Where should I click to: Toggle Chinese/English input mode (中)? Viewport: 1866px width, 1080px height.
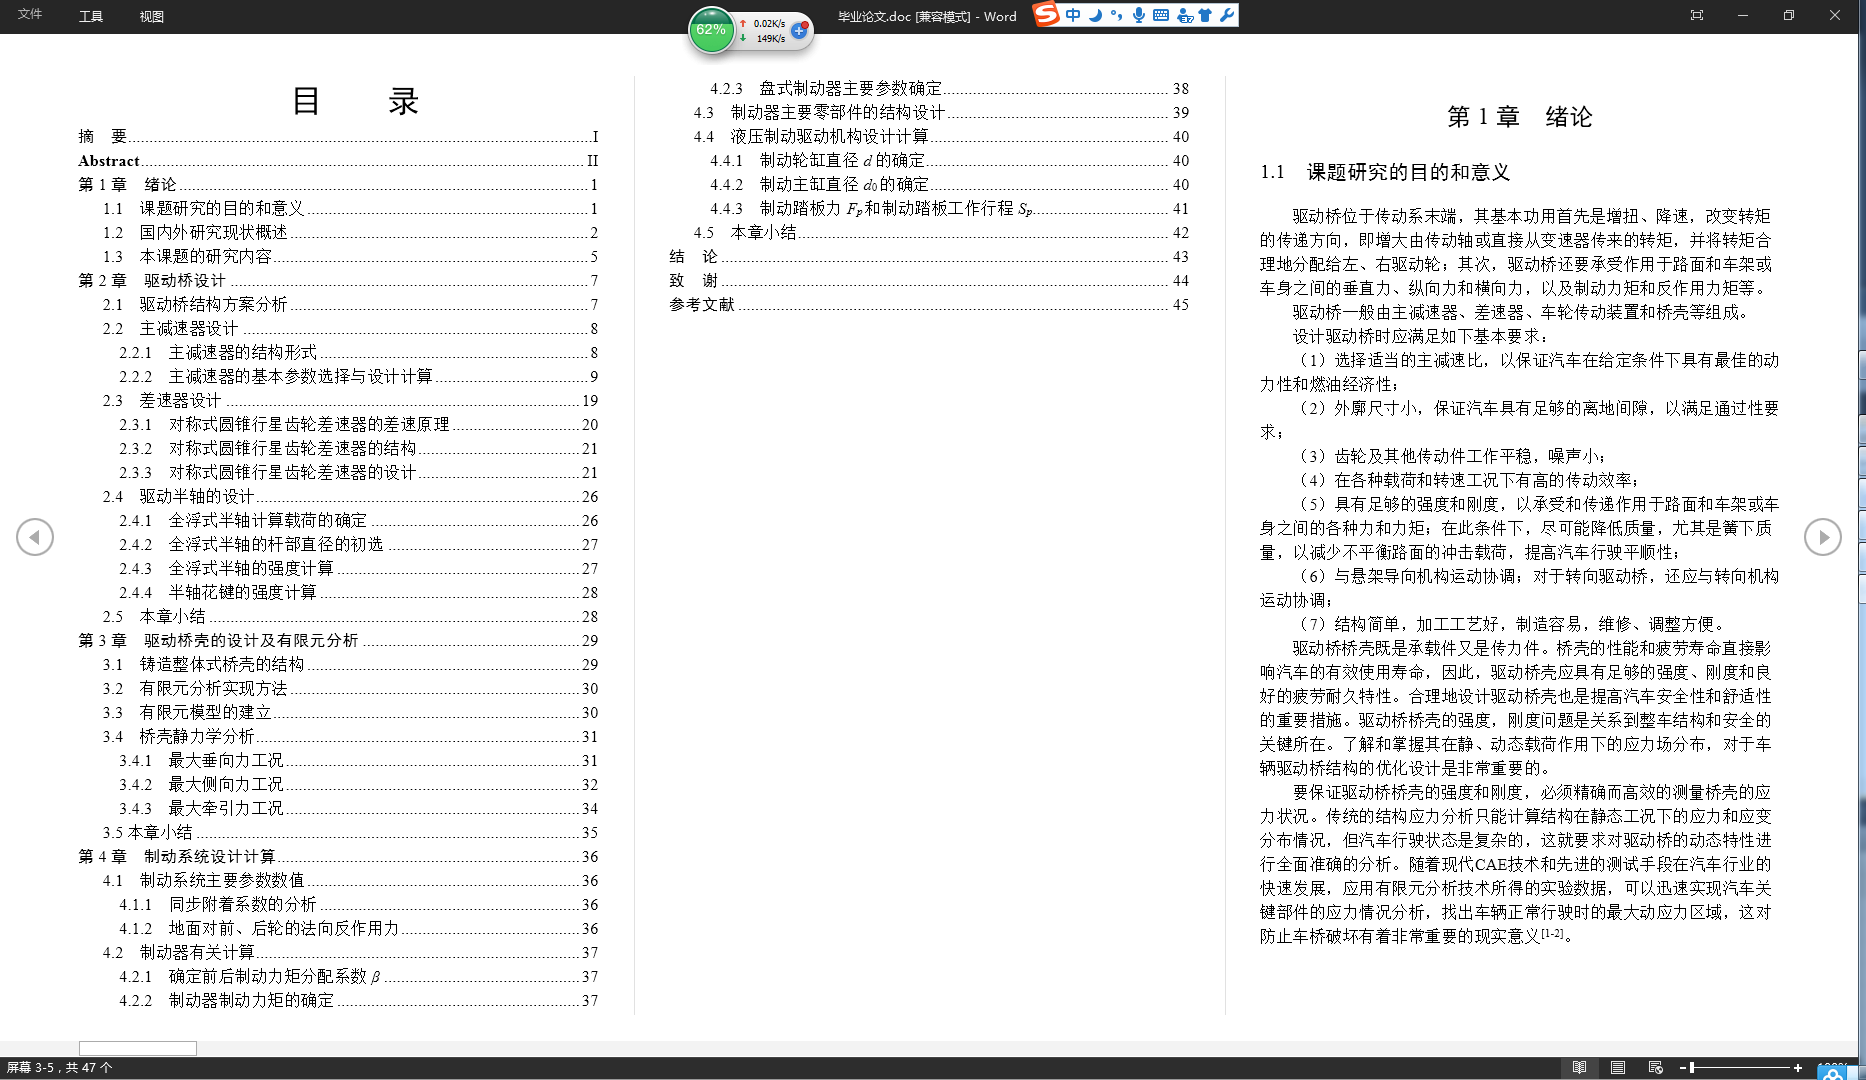[x=1073, y=15]
